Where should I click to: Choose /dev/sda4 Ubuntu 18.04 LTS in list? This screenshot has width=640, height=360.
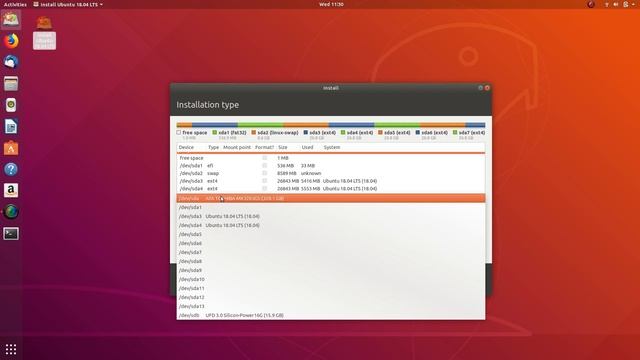pyautogui.click(x=331, y=225)
